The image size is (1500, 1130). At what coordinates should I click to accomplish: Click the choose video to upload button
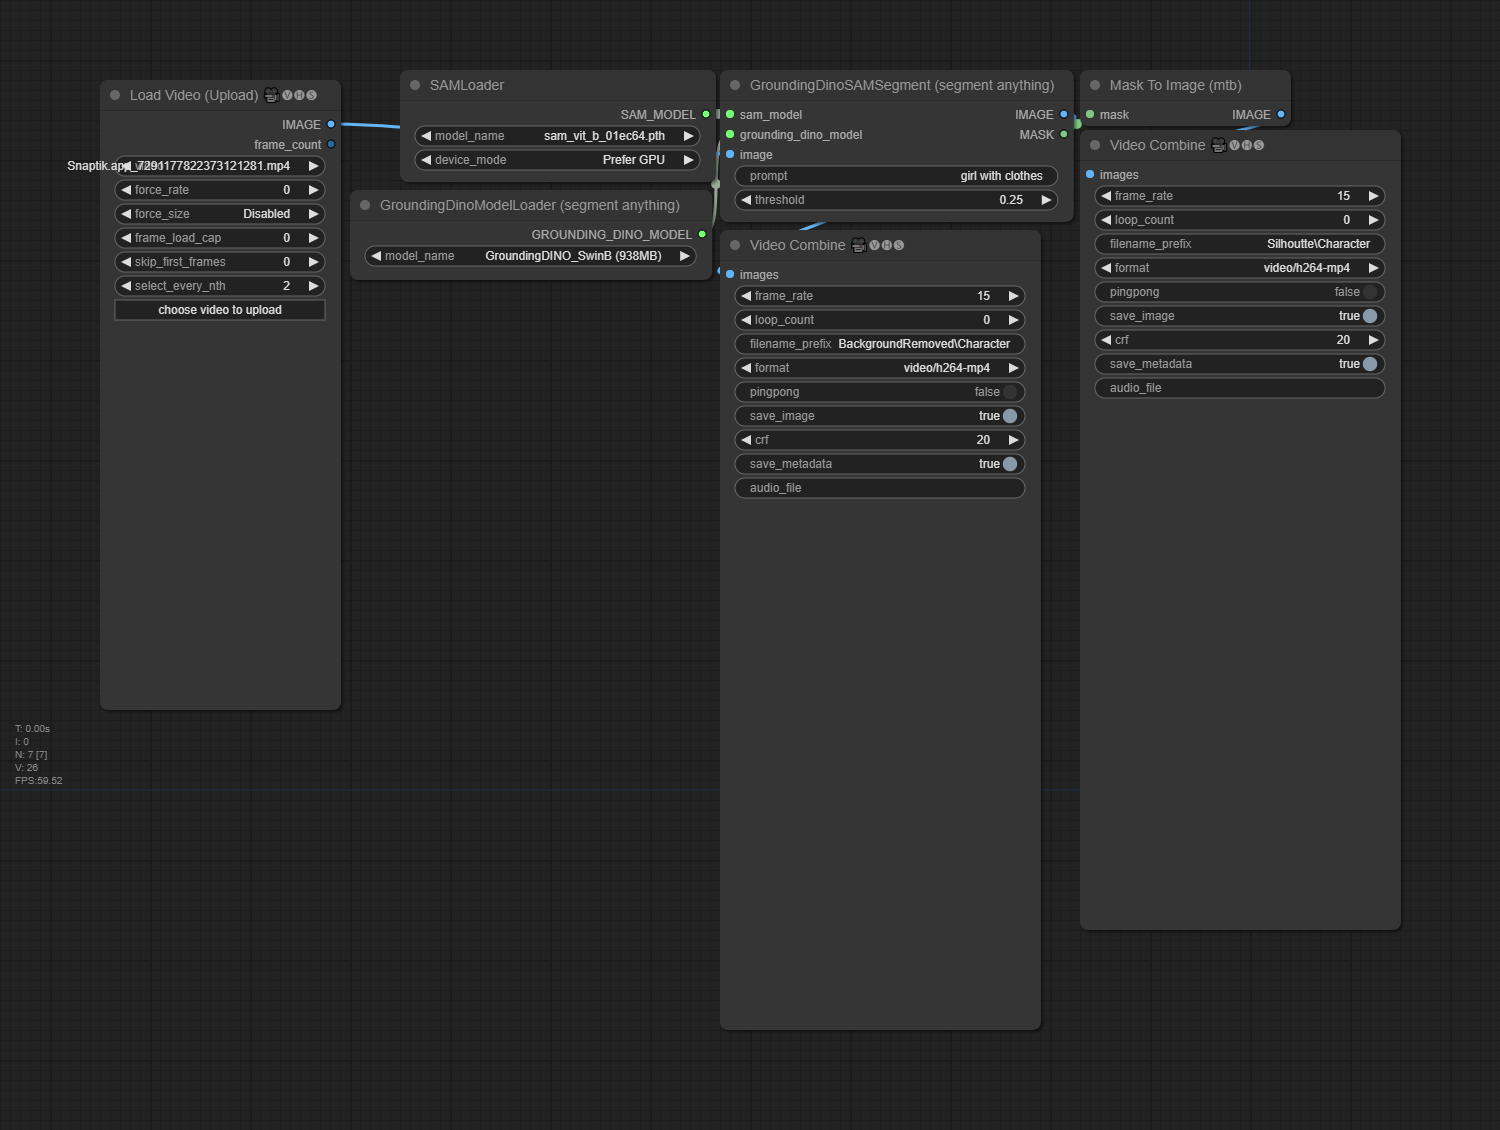220,310
